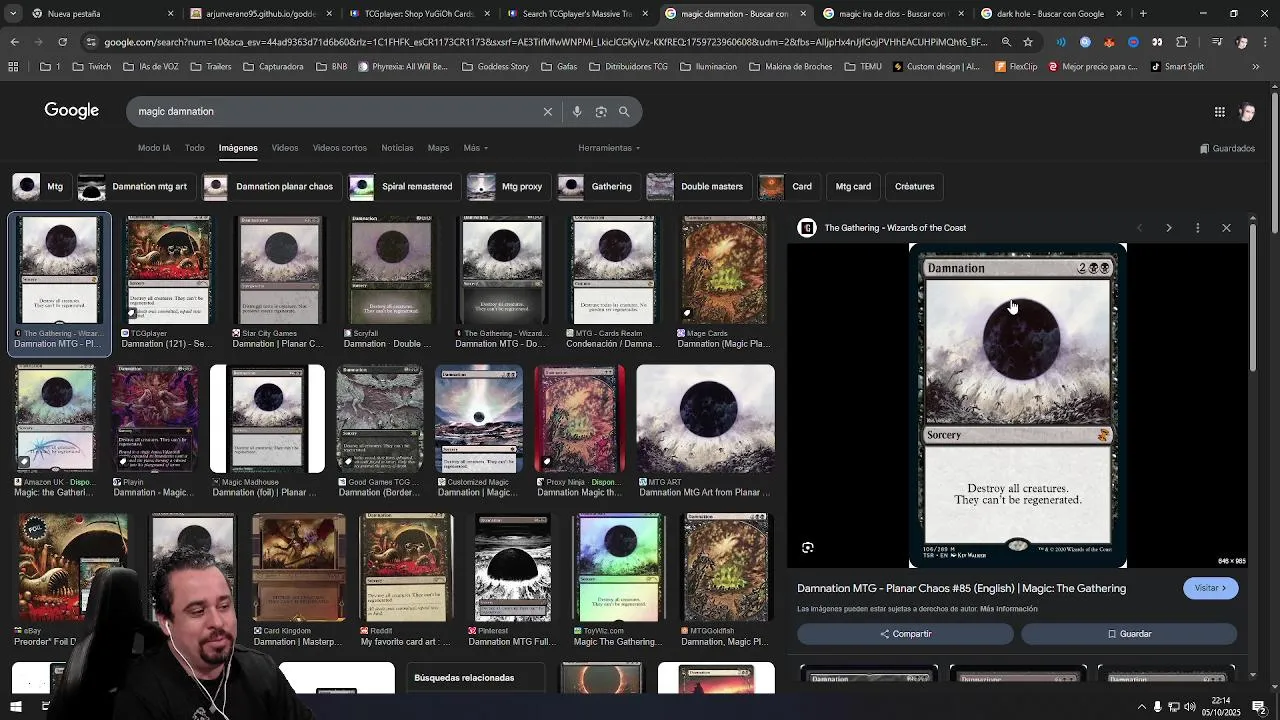Close the image preview panel

pyautogui.click(x=1226, y=228)
